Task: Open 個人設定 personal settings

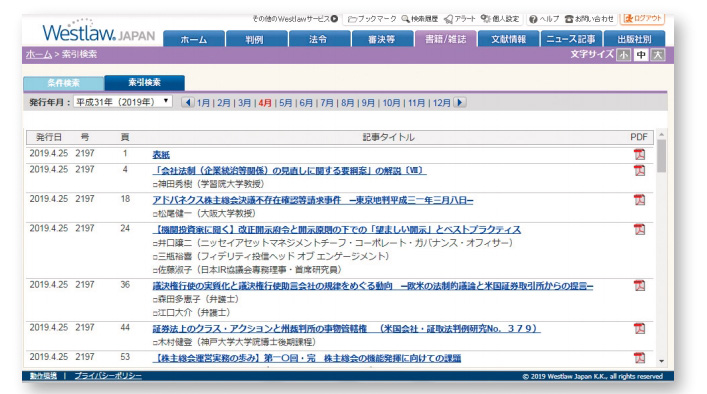Action: point(500,19)
